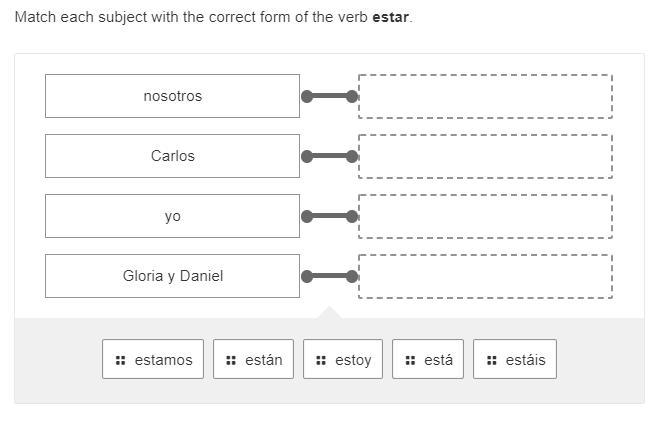Click the connector line next to yo
Image resolution: width=660 pixels, height=421 pixels.
[x=329, y=217]
